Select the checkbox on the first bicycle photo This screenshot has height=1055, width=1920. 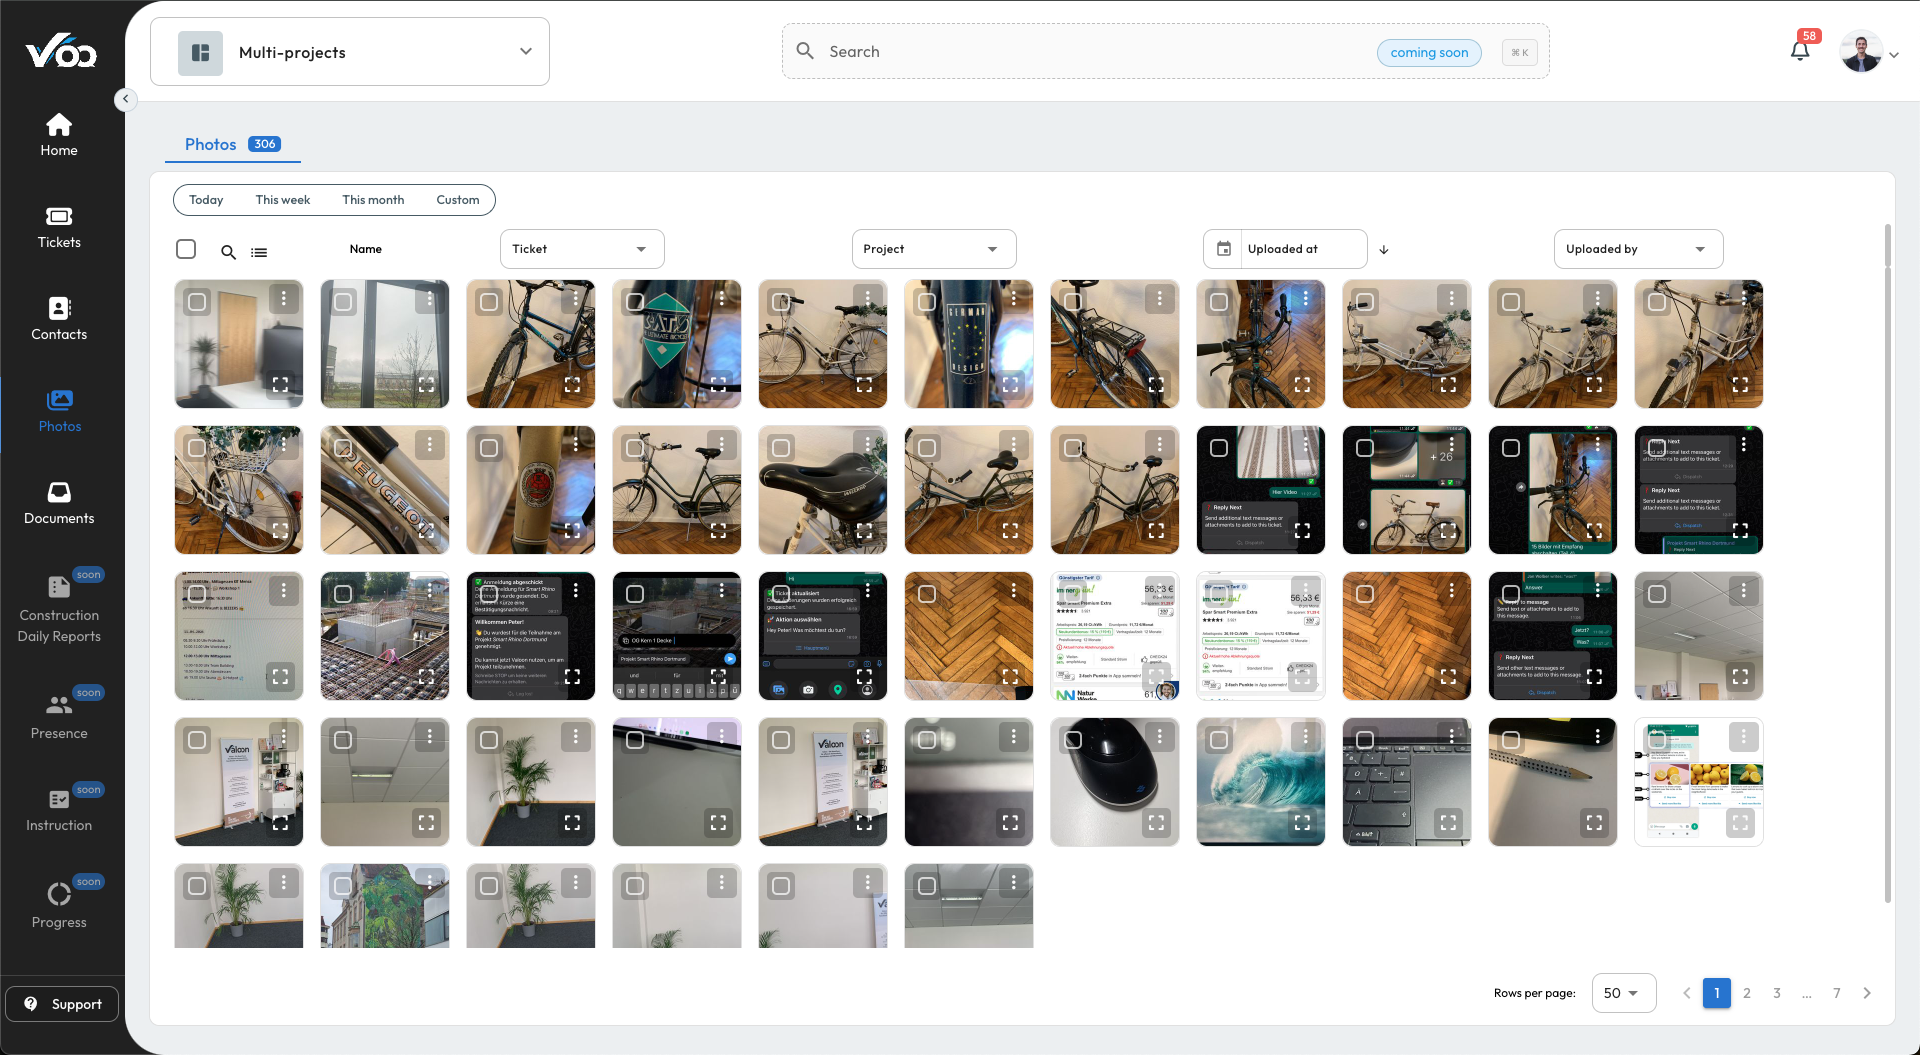tap(489, 300)
